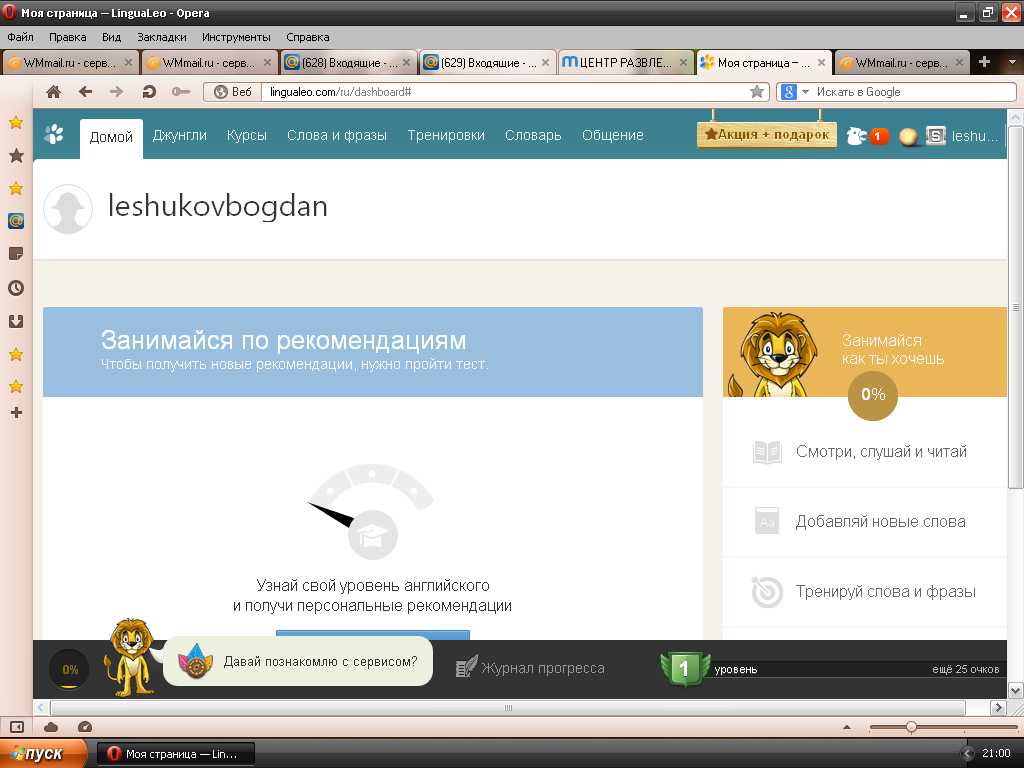
Task: Click the S badge icon beside username
Action: 936,136
